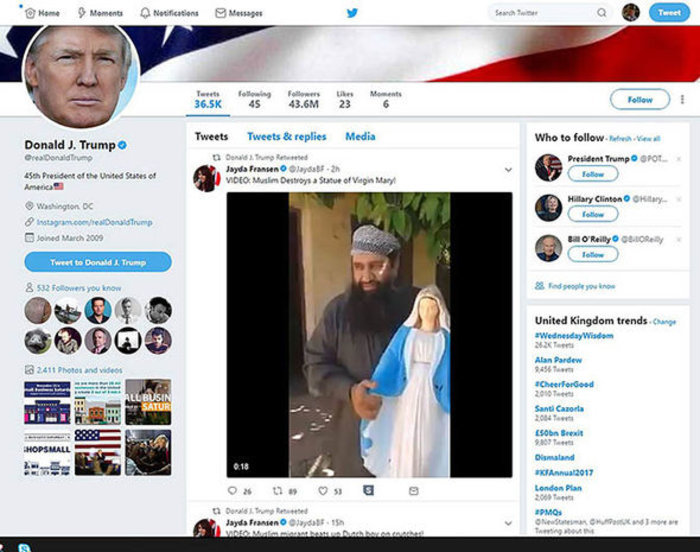Open the #WednesdayWisdom trend
Image resolution: width=700 pixels, height=552 pixels.
[x=574, y=335]
